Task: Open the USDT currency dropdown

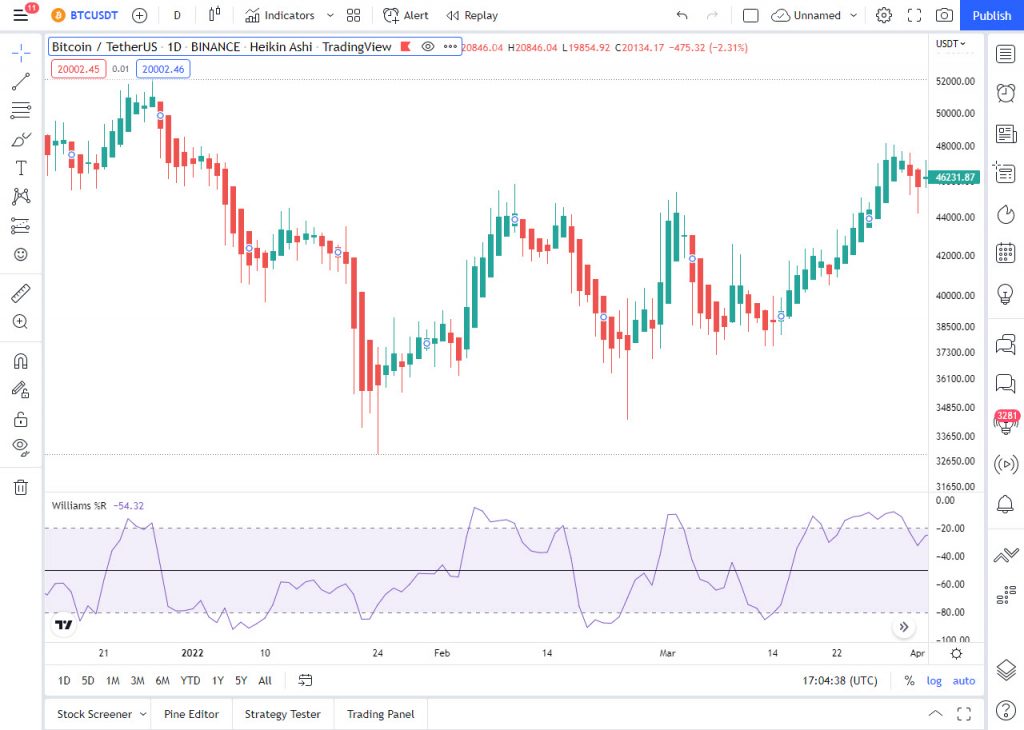Action: 950,44
